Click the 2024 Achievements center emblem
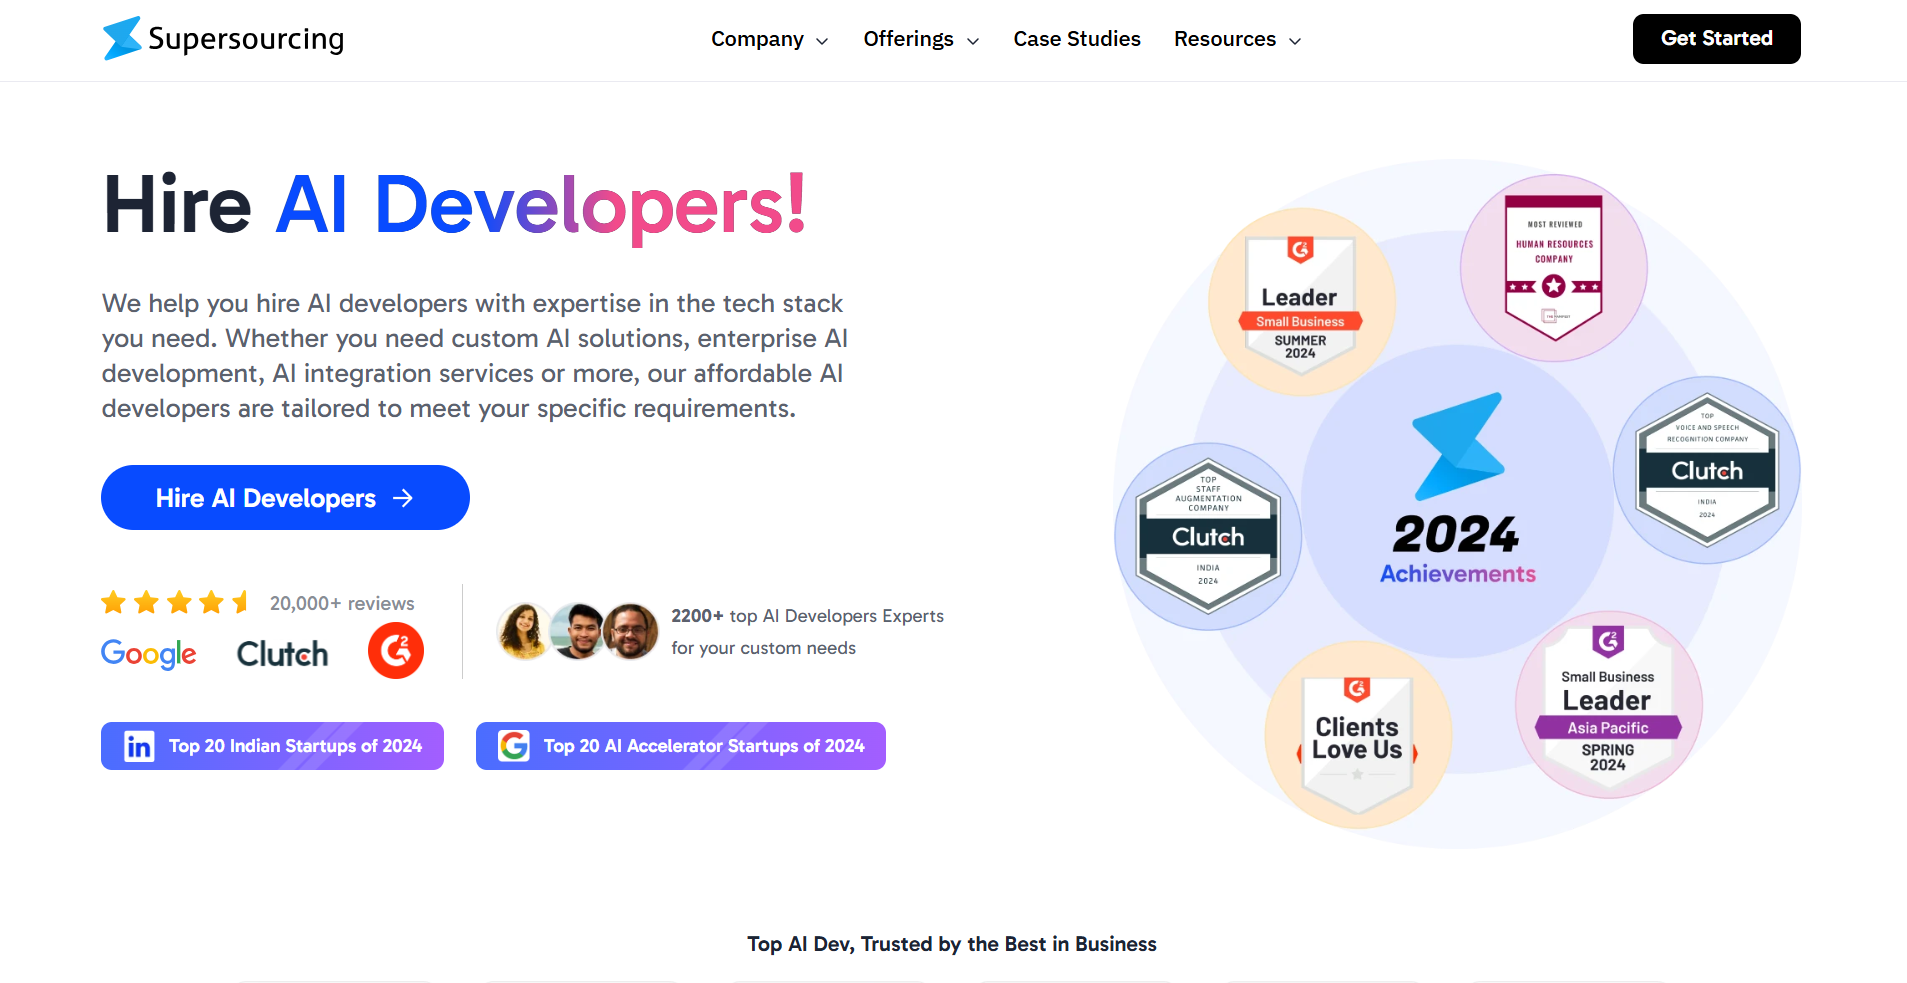 click(x=1457, y=500)
